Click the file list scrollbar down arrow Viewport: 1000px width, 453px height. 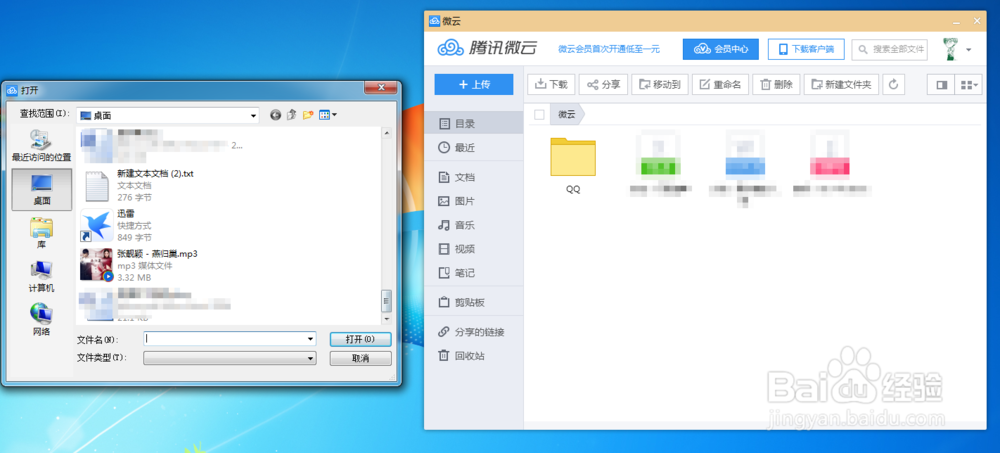(x=386, y=318)
